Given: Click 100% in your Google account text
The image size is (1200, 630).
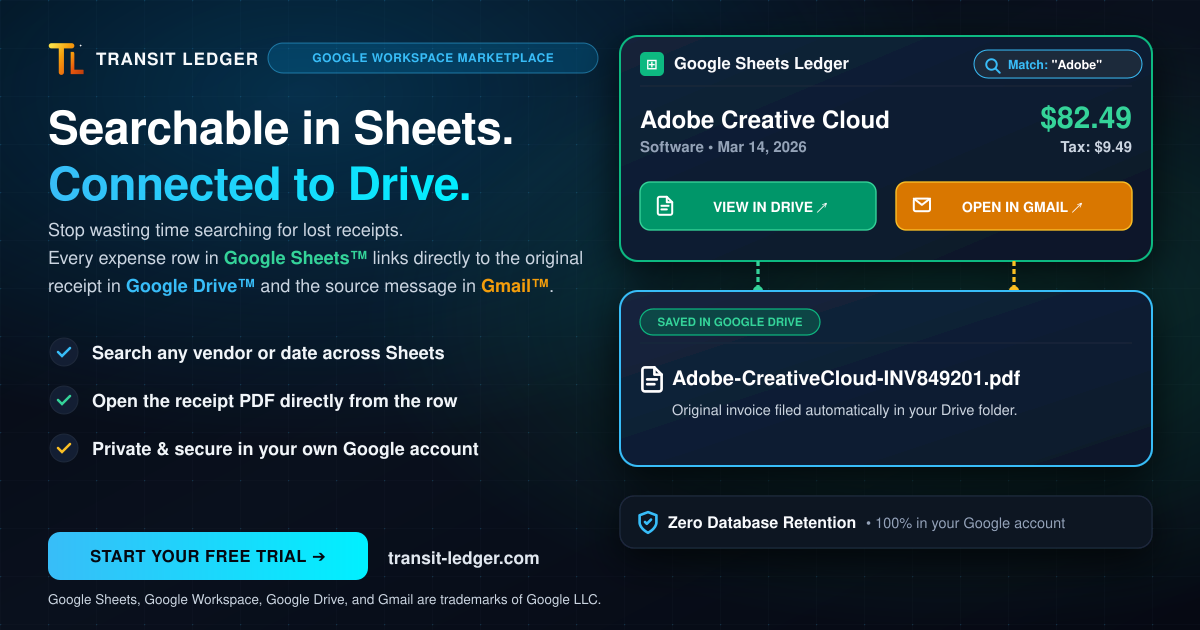Looking at the screenshot, I should coord(970,523).
